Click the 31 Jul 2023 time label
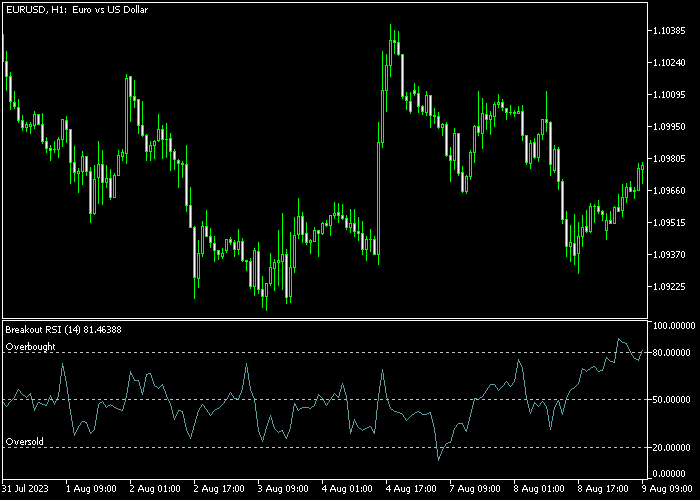Screen dimensions: 700x500 click(25, 488)
